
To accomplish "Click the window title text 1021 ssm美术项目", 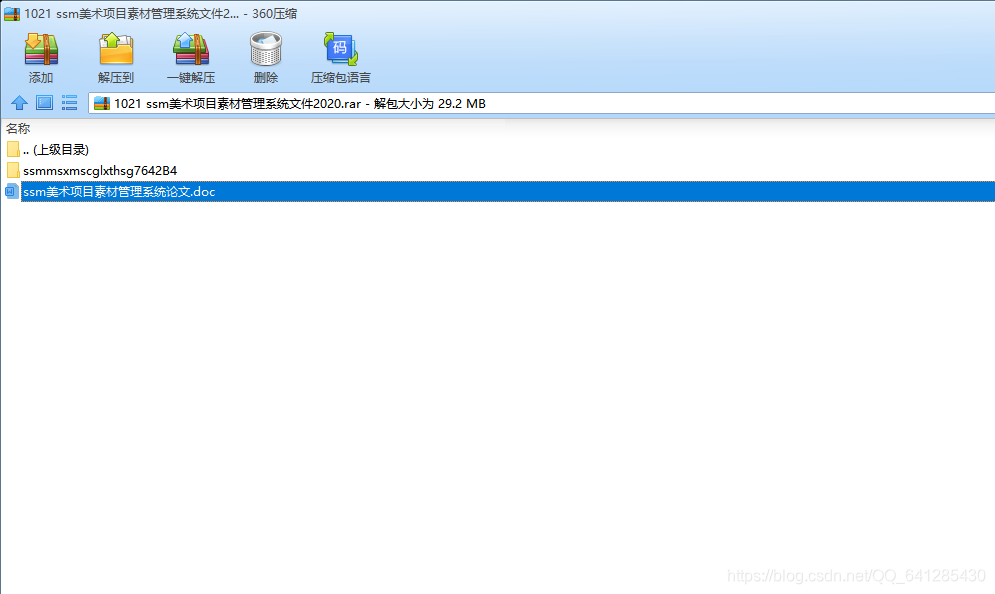I will pos(161,13).
